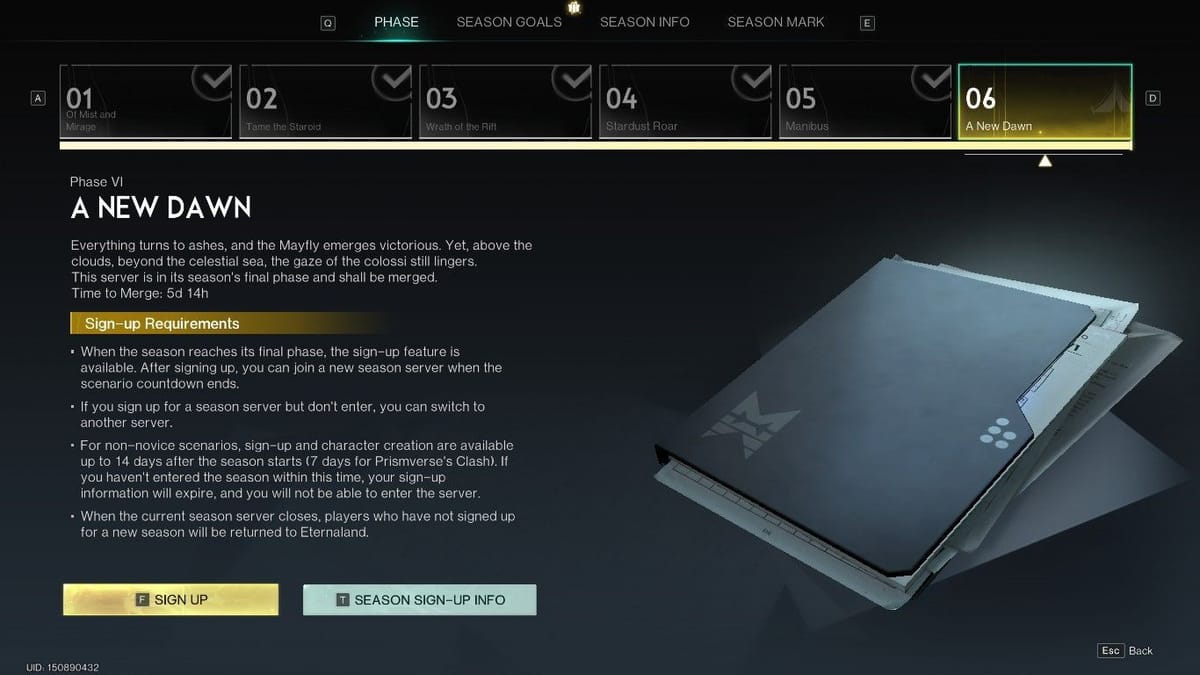Click the A previous-phase key icon

(39, 98)
